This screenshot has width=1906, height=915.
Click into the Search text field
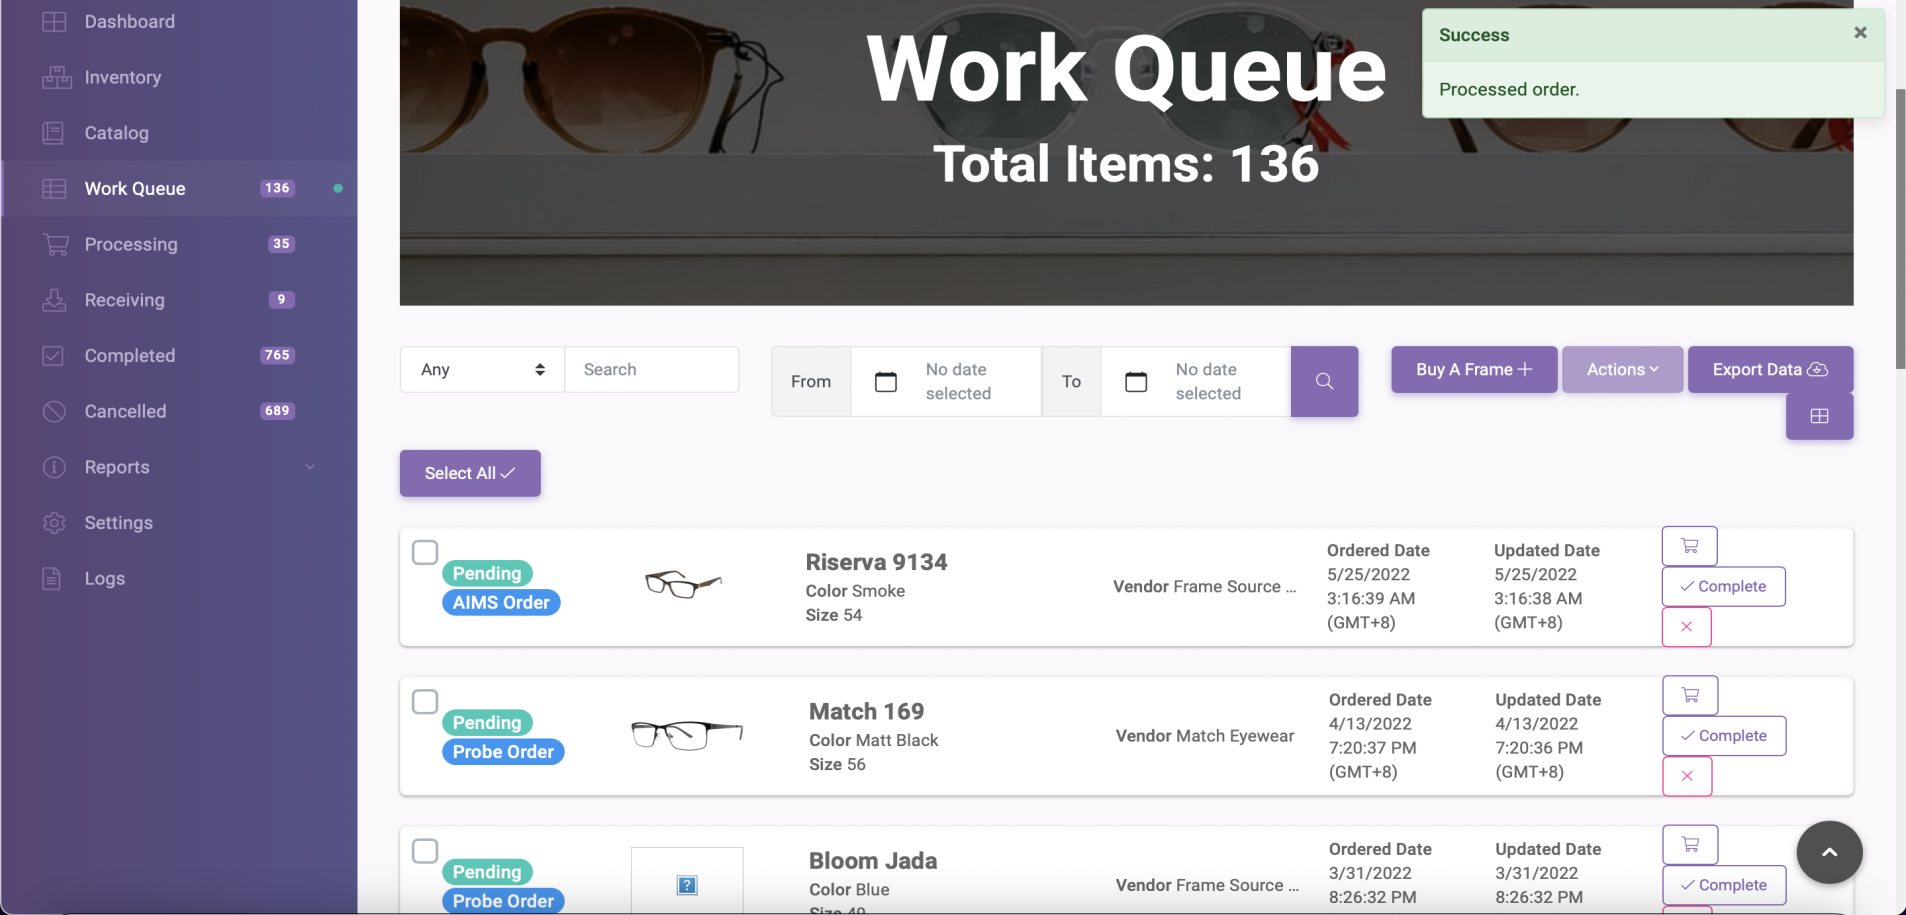click(x=651, y=369)
